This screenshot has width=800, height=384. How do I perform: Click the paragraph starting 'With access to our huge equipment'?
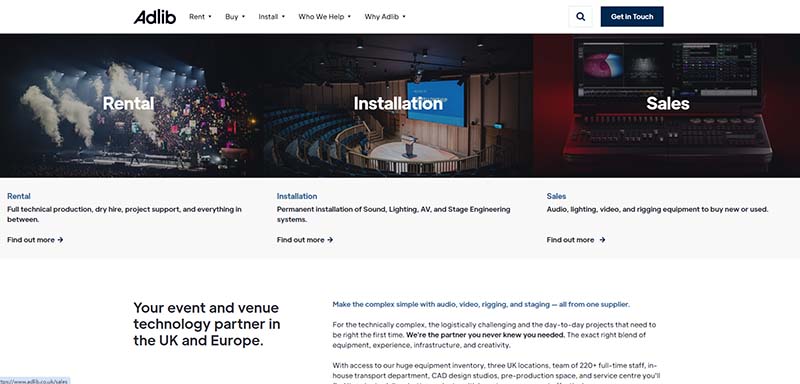[495, 374]
